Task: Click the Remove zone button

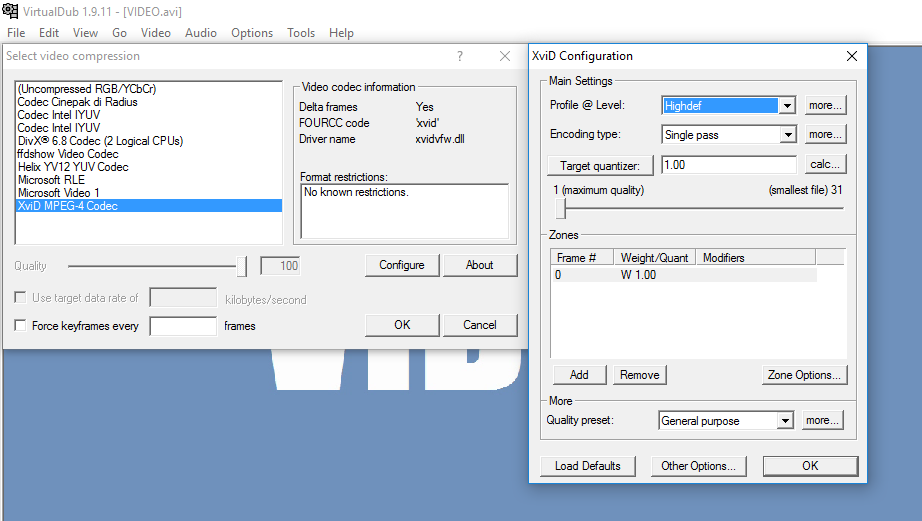Action: coord(640,375)
